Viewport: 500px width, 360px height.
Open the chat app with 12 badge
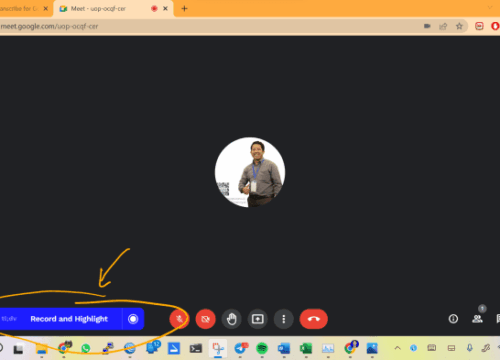[x=153, y=348]
